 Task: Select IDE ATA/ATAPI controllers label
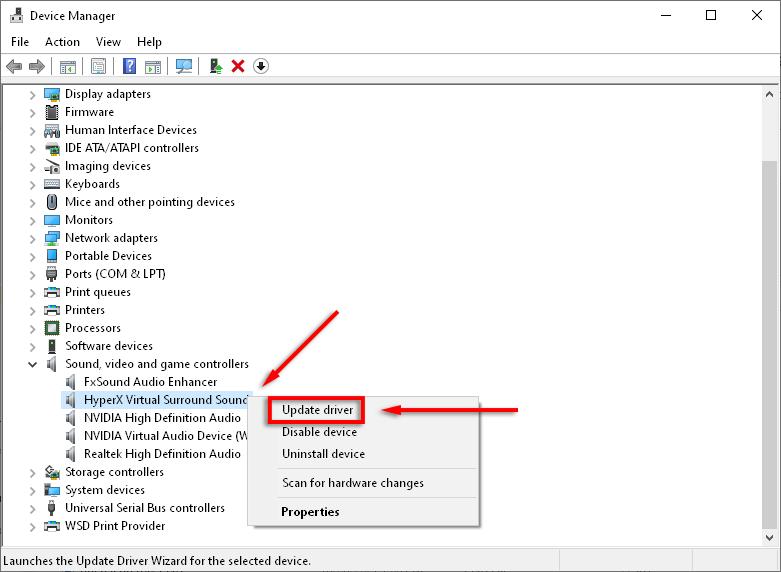pos(132,148)
